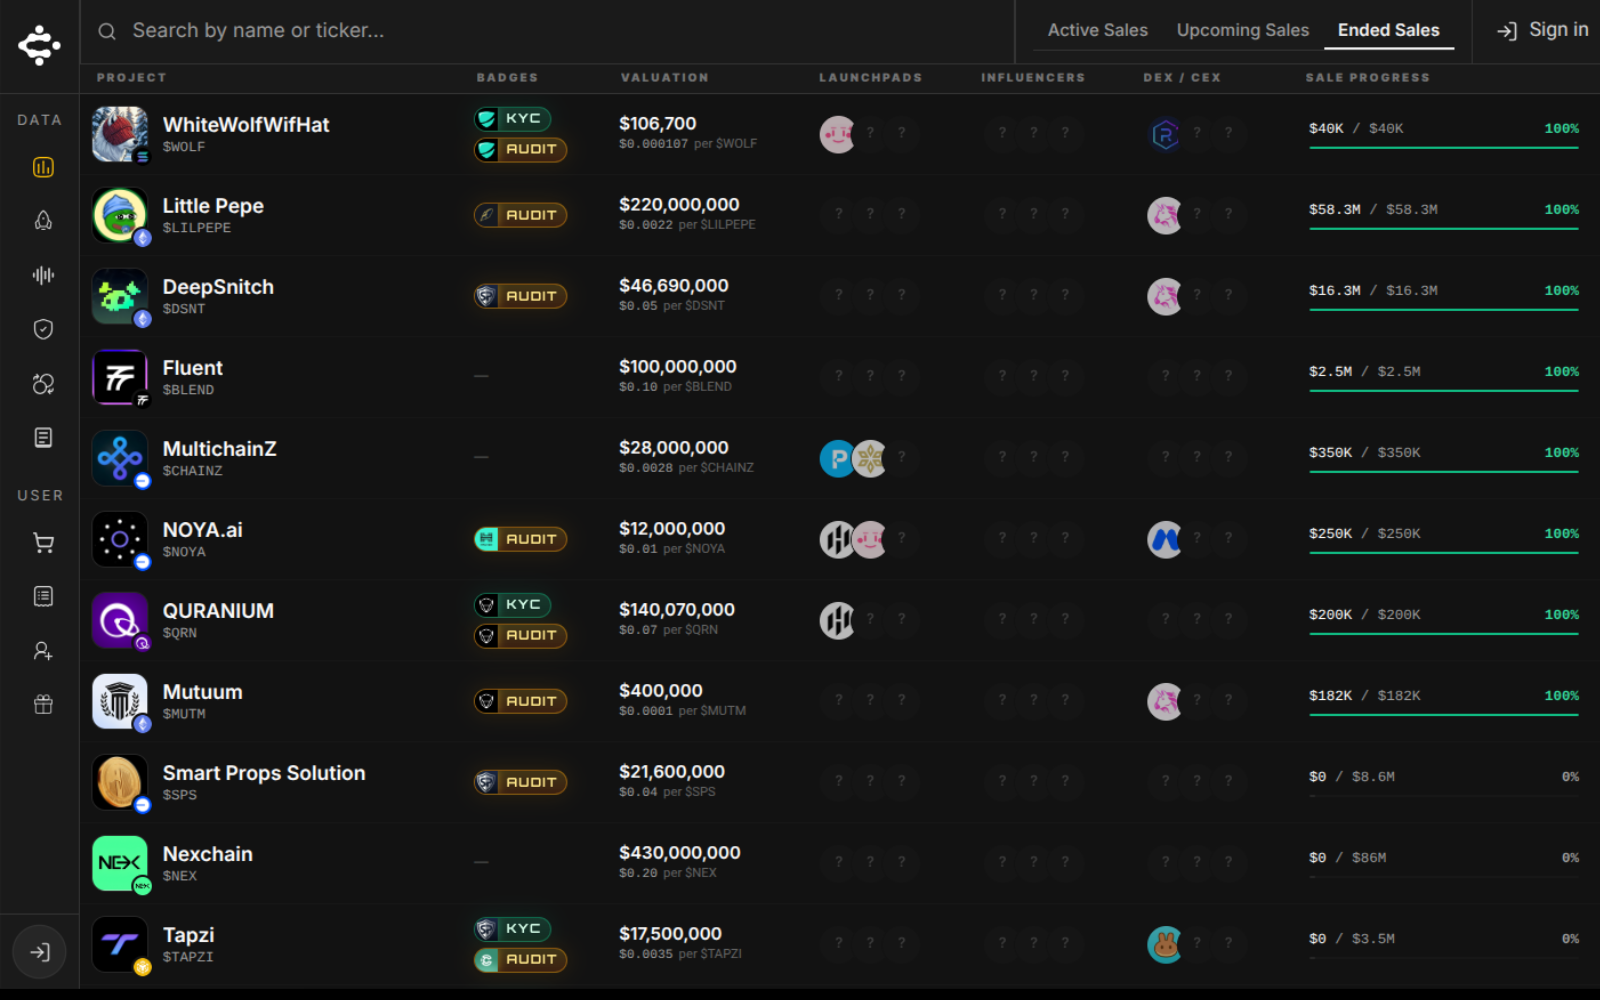Open the Nexchain project name link
The height and width of the screenshot is (1000, 1600).
(x=208, y=854)
